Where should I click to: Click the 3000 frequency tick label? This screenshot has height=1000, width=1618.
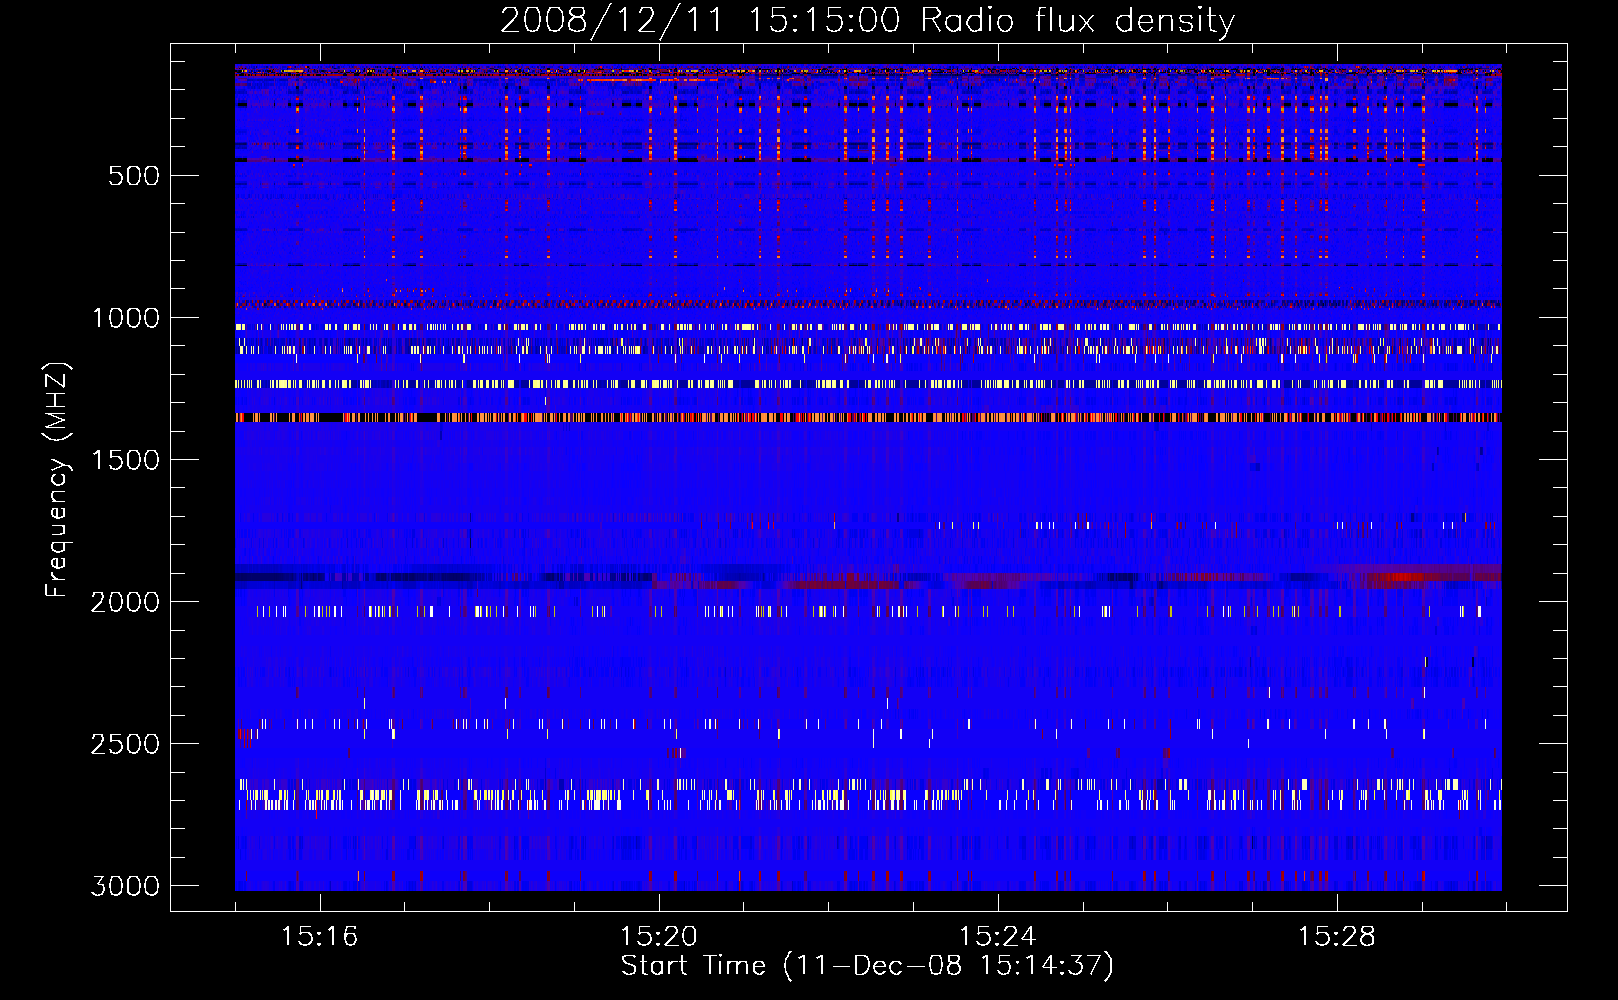tap(125, 886)
